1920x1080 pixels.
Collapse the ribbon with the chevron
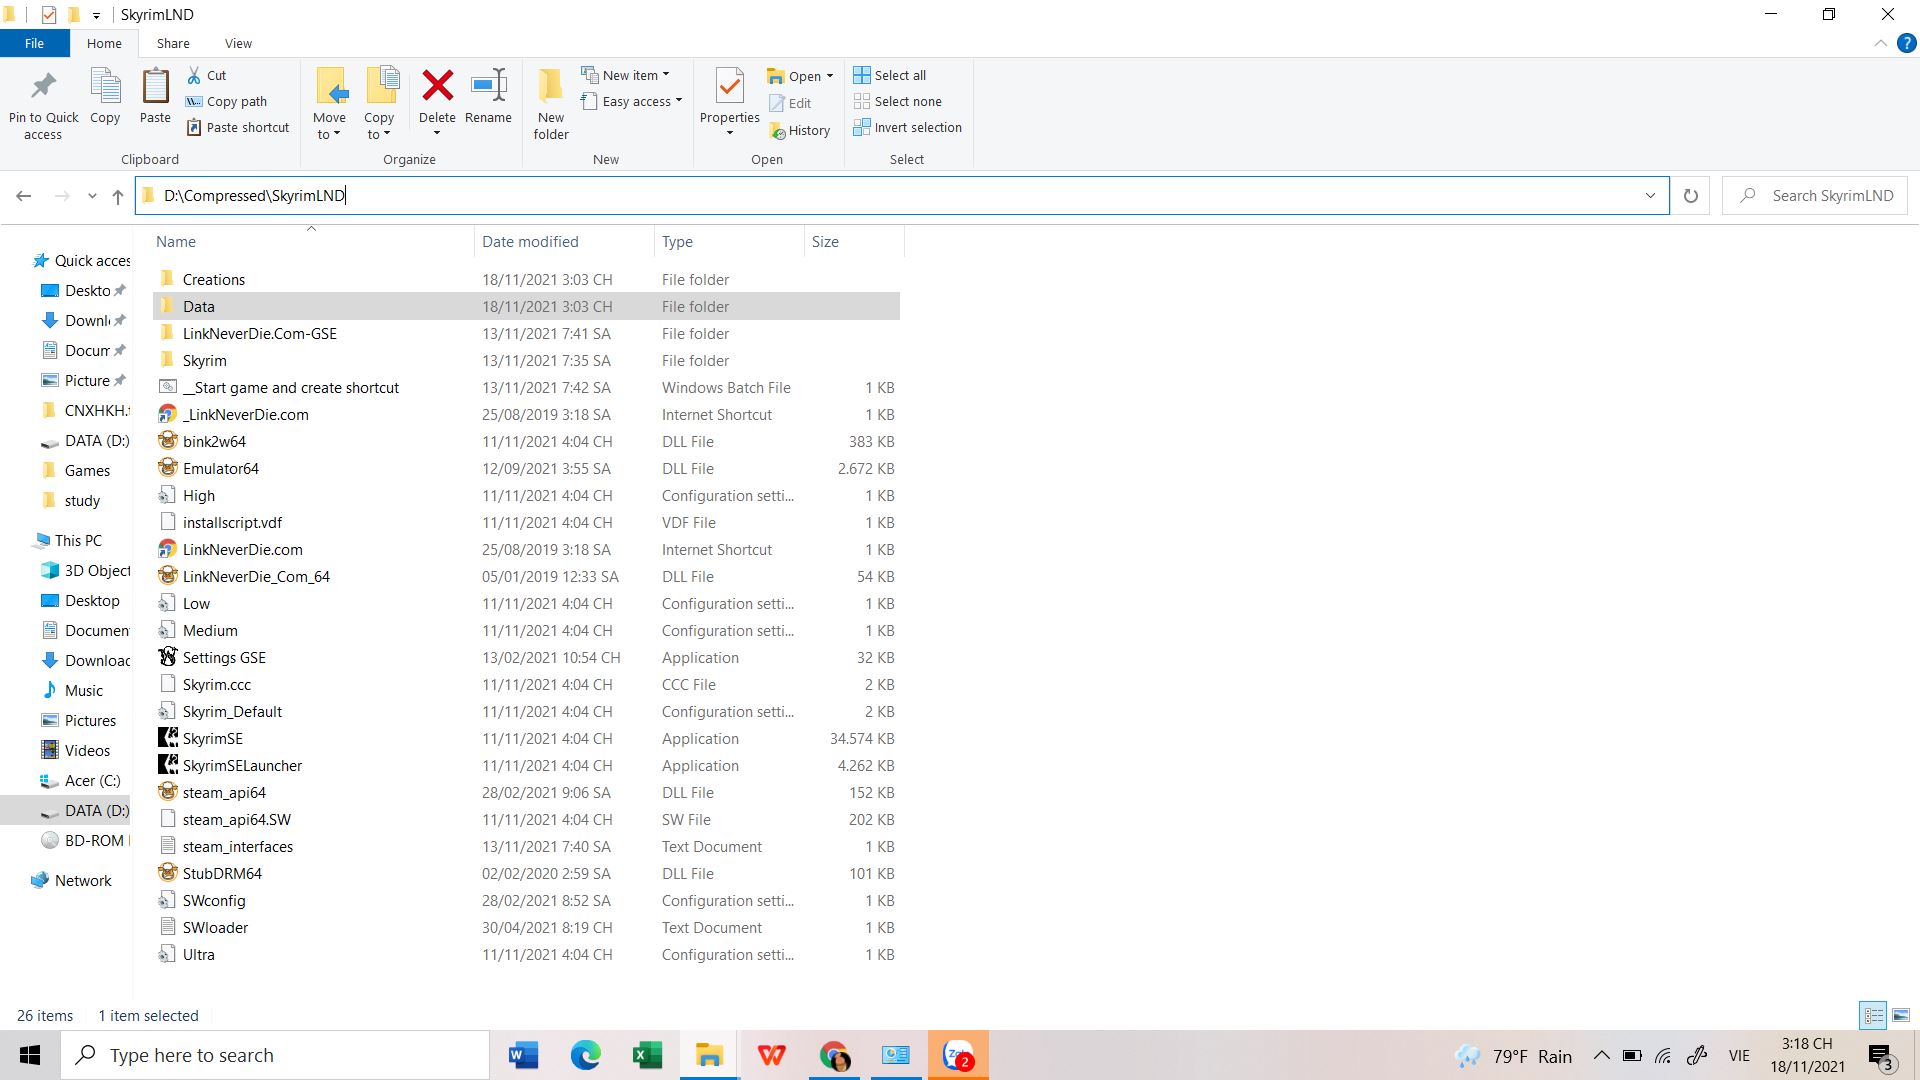(x=1880, y=44)
